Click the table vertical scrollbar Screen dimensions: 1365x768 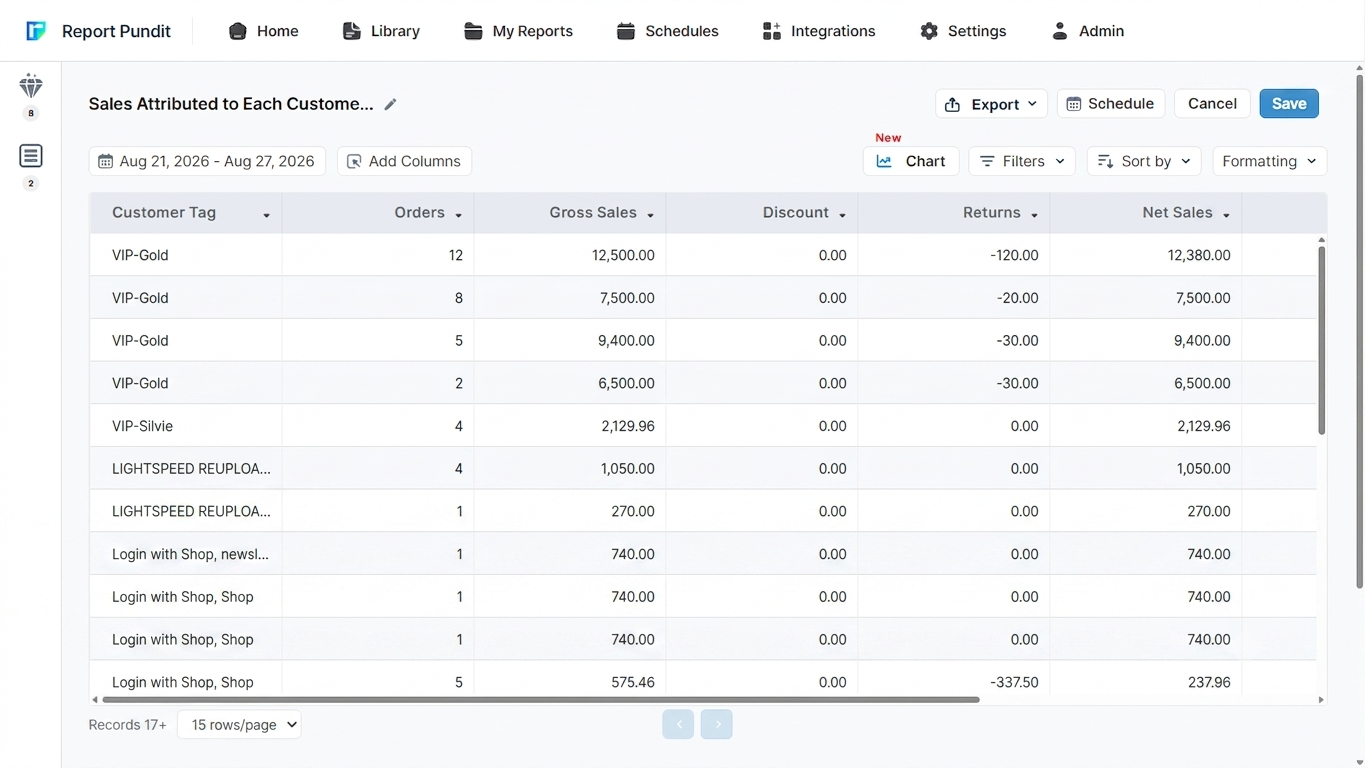click(1321, 340)
